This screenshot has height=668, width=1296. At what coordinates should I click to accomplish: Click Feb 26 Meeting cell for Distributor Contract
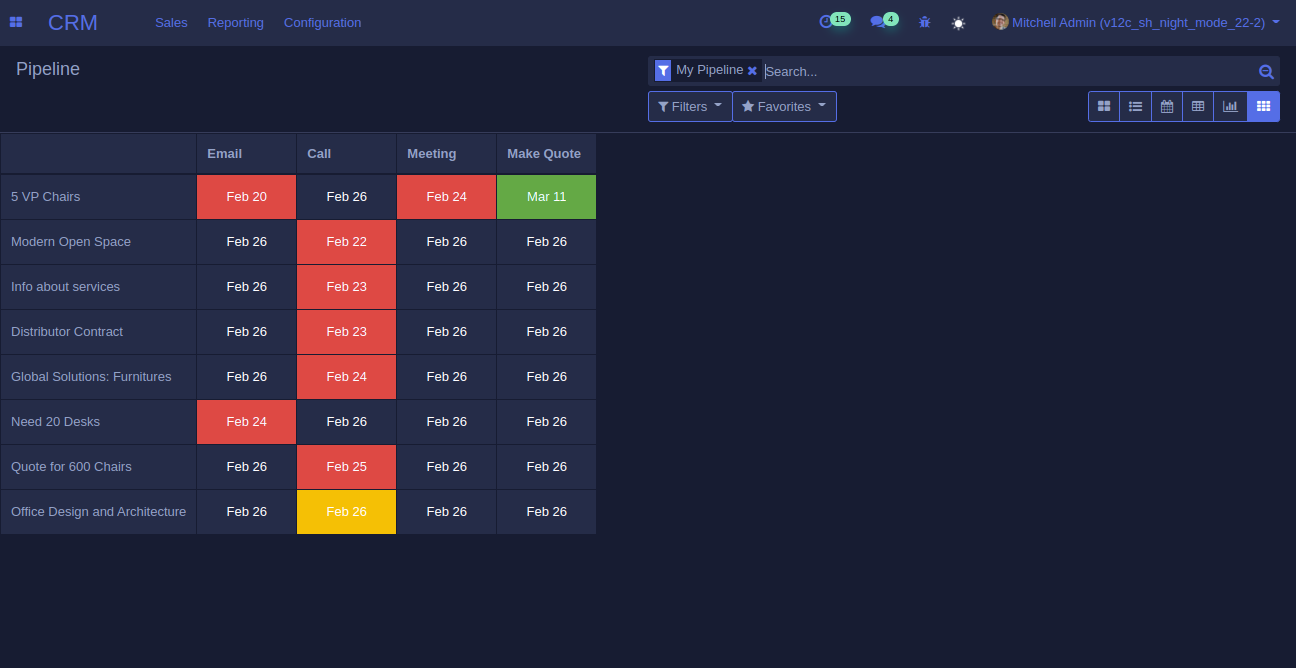[x=446, y=332]
